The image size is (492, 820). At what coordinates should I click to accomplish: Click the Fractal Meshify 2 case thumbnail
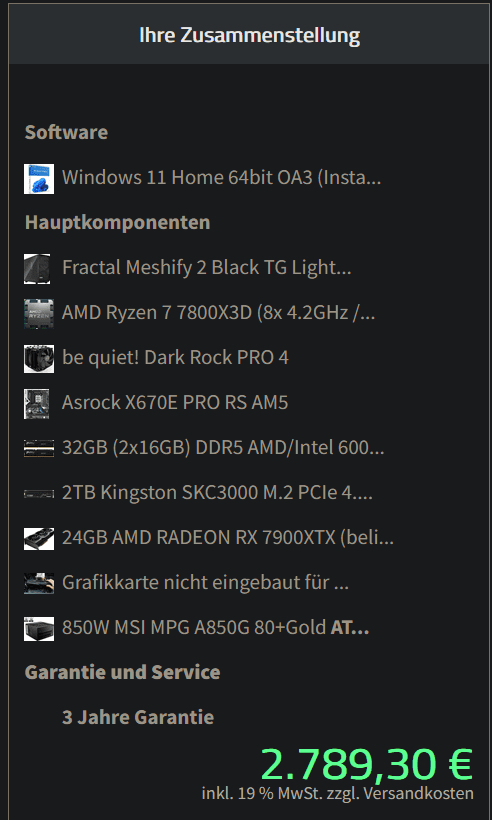[x=37, y=269]
